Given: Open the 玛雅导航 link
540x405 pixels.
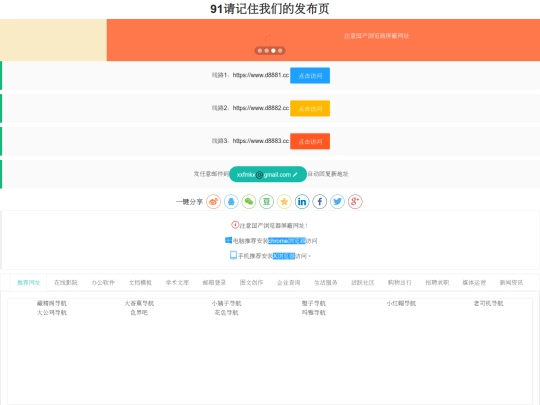Looking at the screenshot, I should 314,313.
